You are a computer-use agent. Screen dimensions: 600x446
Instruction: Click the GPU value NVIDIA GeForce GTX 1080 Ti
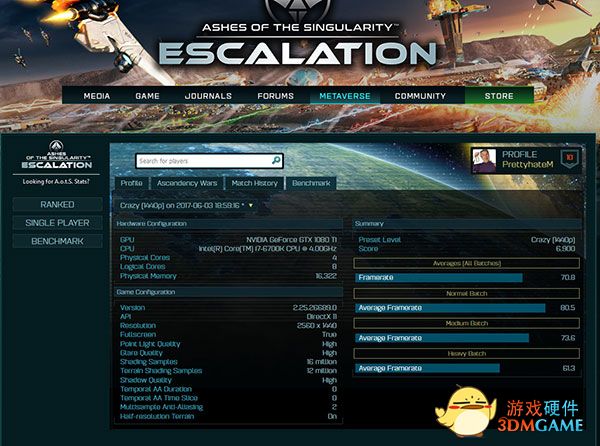(292, 240)
